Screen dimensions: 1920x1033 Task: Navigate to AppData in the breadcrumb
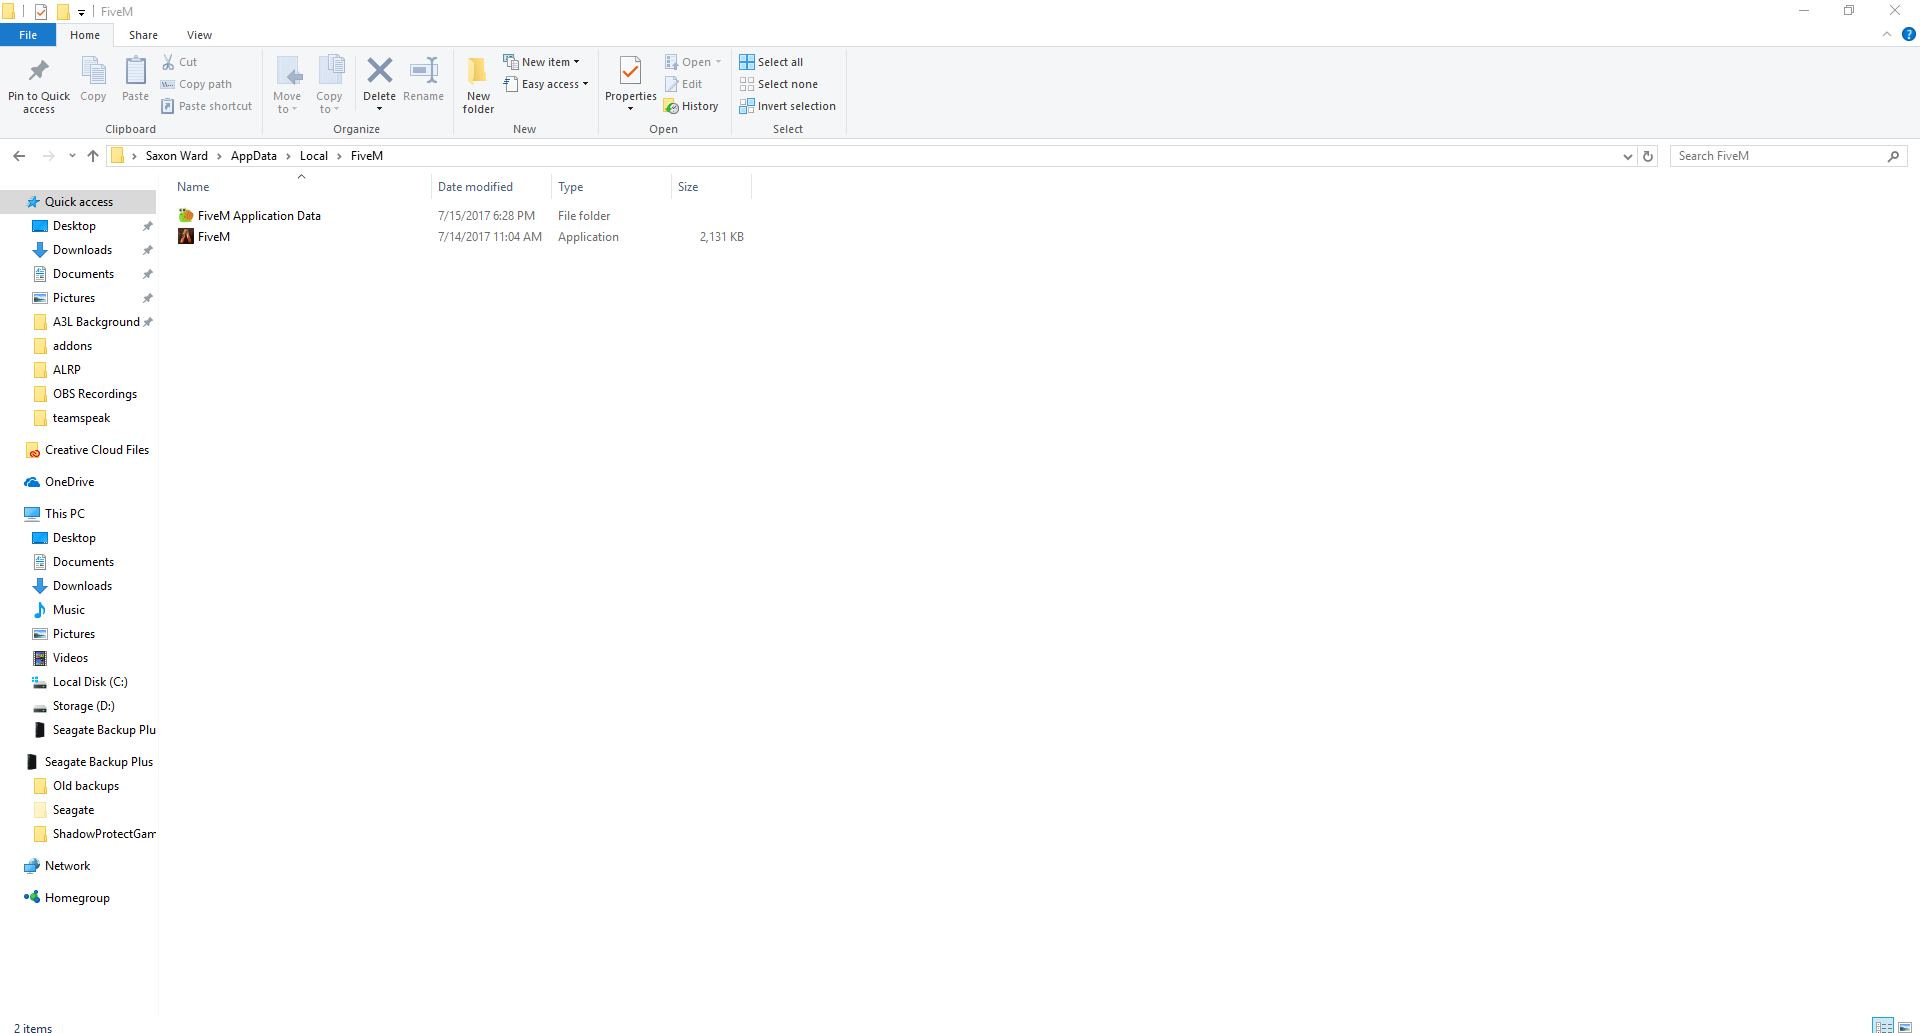(254, 156)
